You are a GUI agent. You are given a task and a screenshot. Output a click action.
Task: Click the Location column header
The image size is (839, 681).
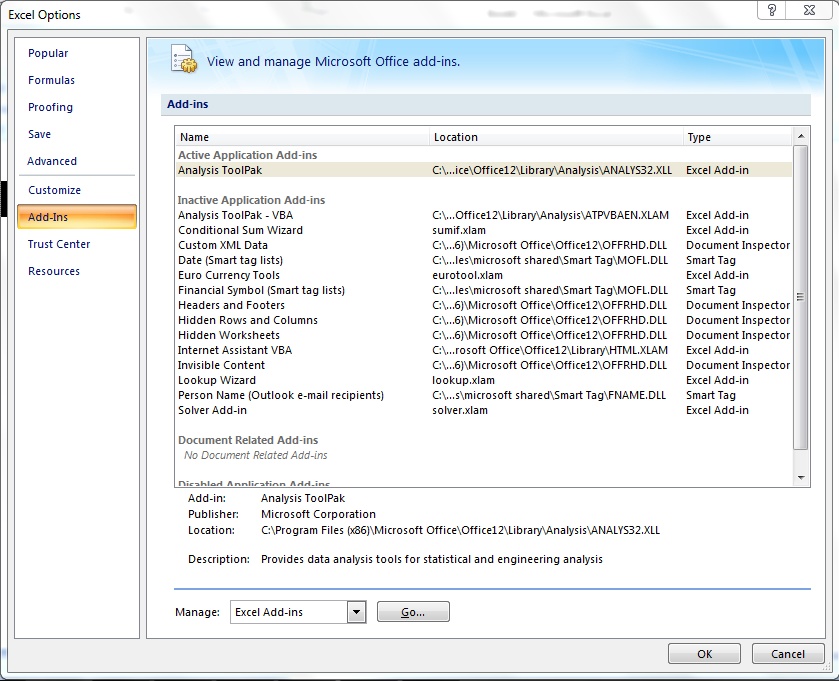pos(556,137)
